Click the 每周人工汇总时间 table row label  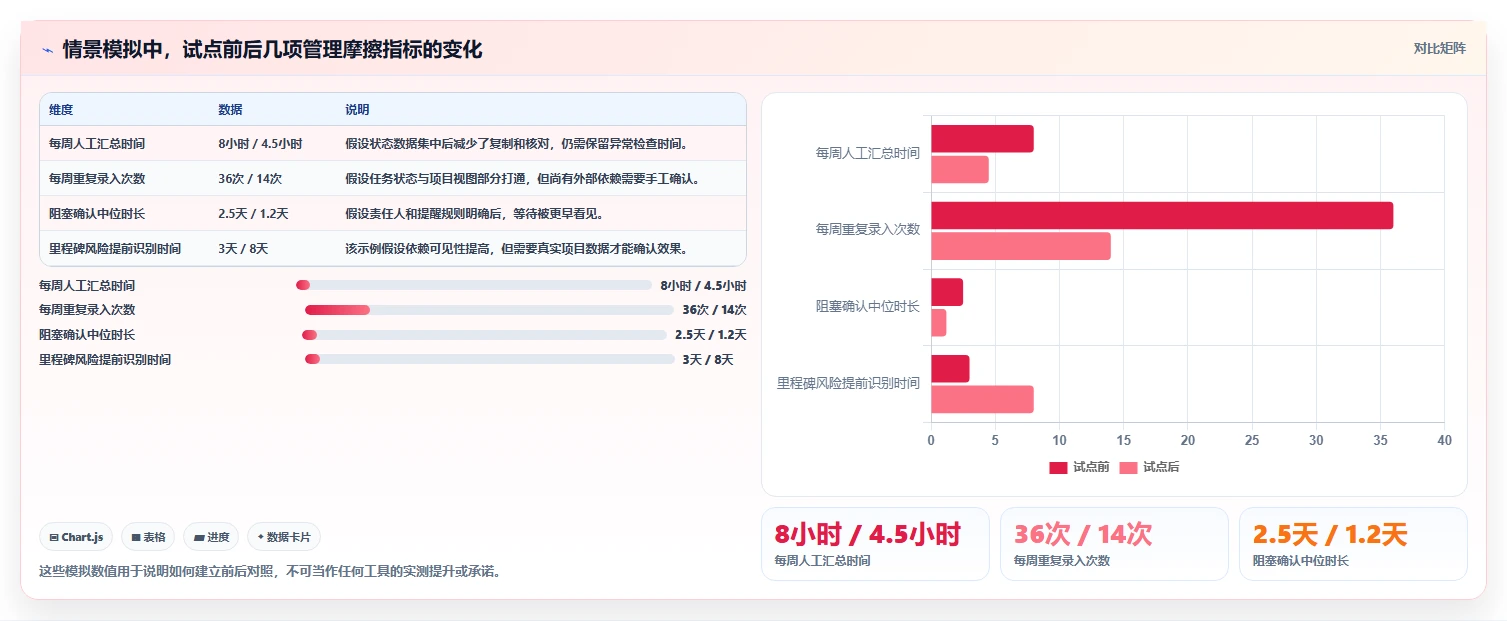click(x=97, y=144)
